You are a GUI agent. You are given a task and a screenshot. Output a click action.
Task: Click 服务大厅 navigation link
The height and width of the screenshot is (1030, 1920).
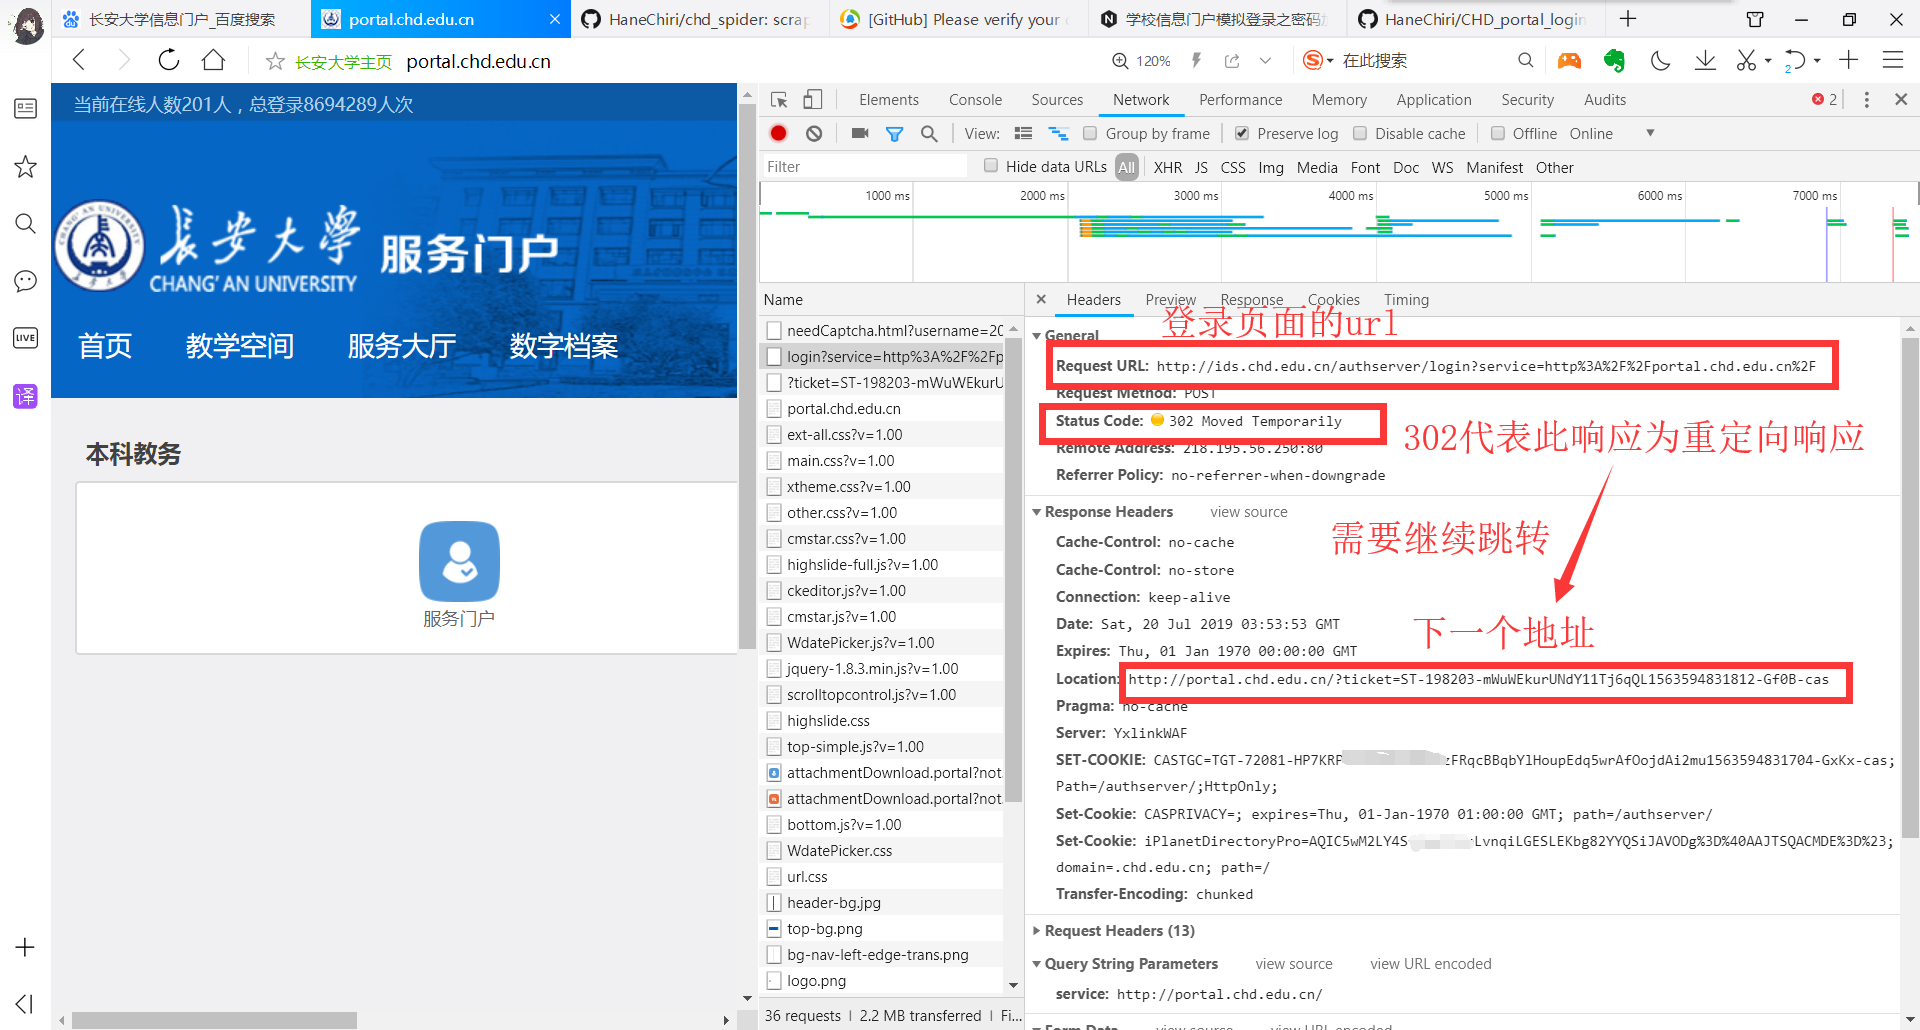click(402, 346)
